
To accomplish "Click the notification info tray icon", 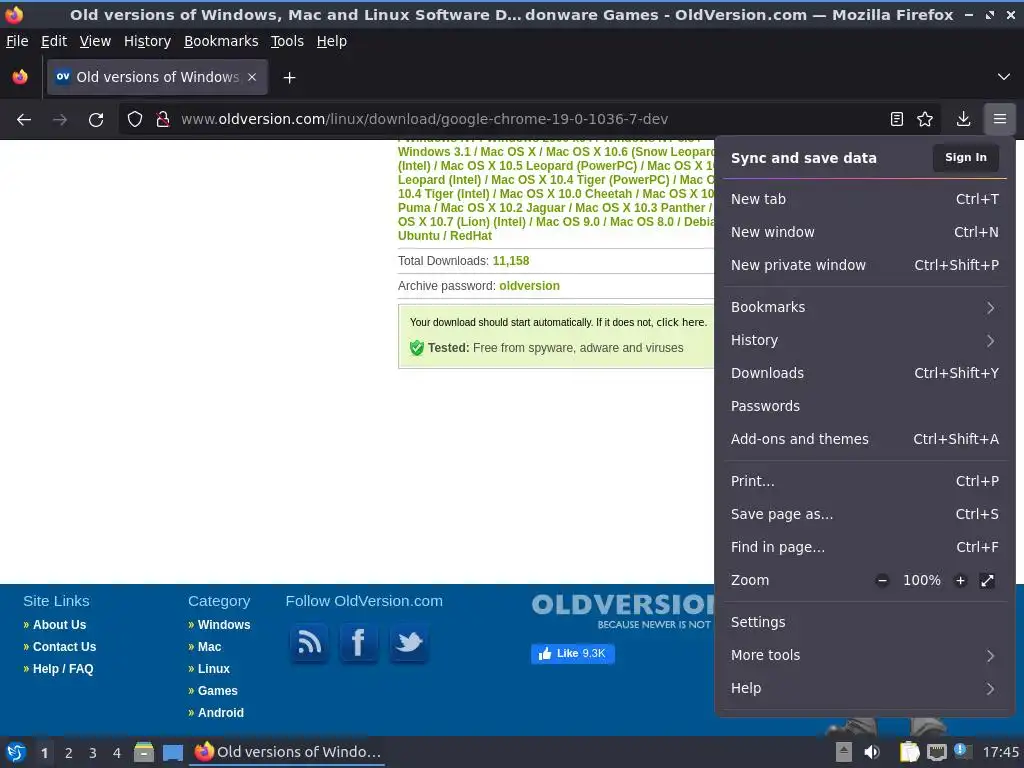I will 961,751.
